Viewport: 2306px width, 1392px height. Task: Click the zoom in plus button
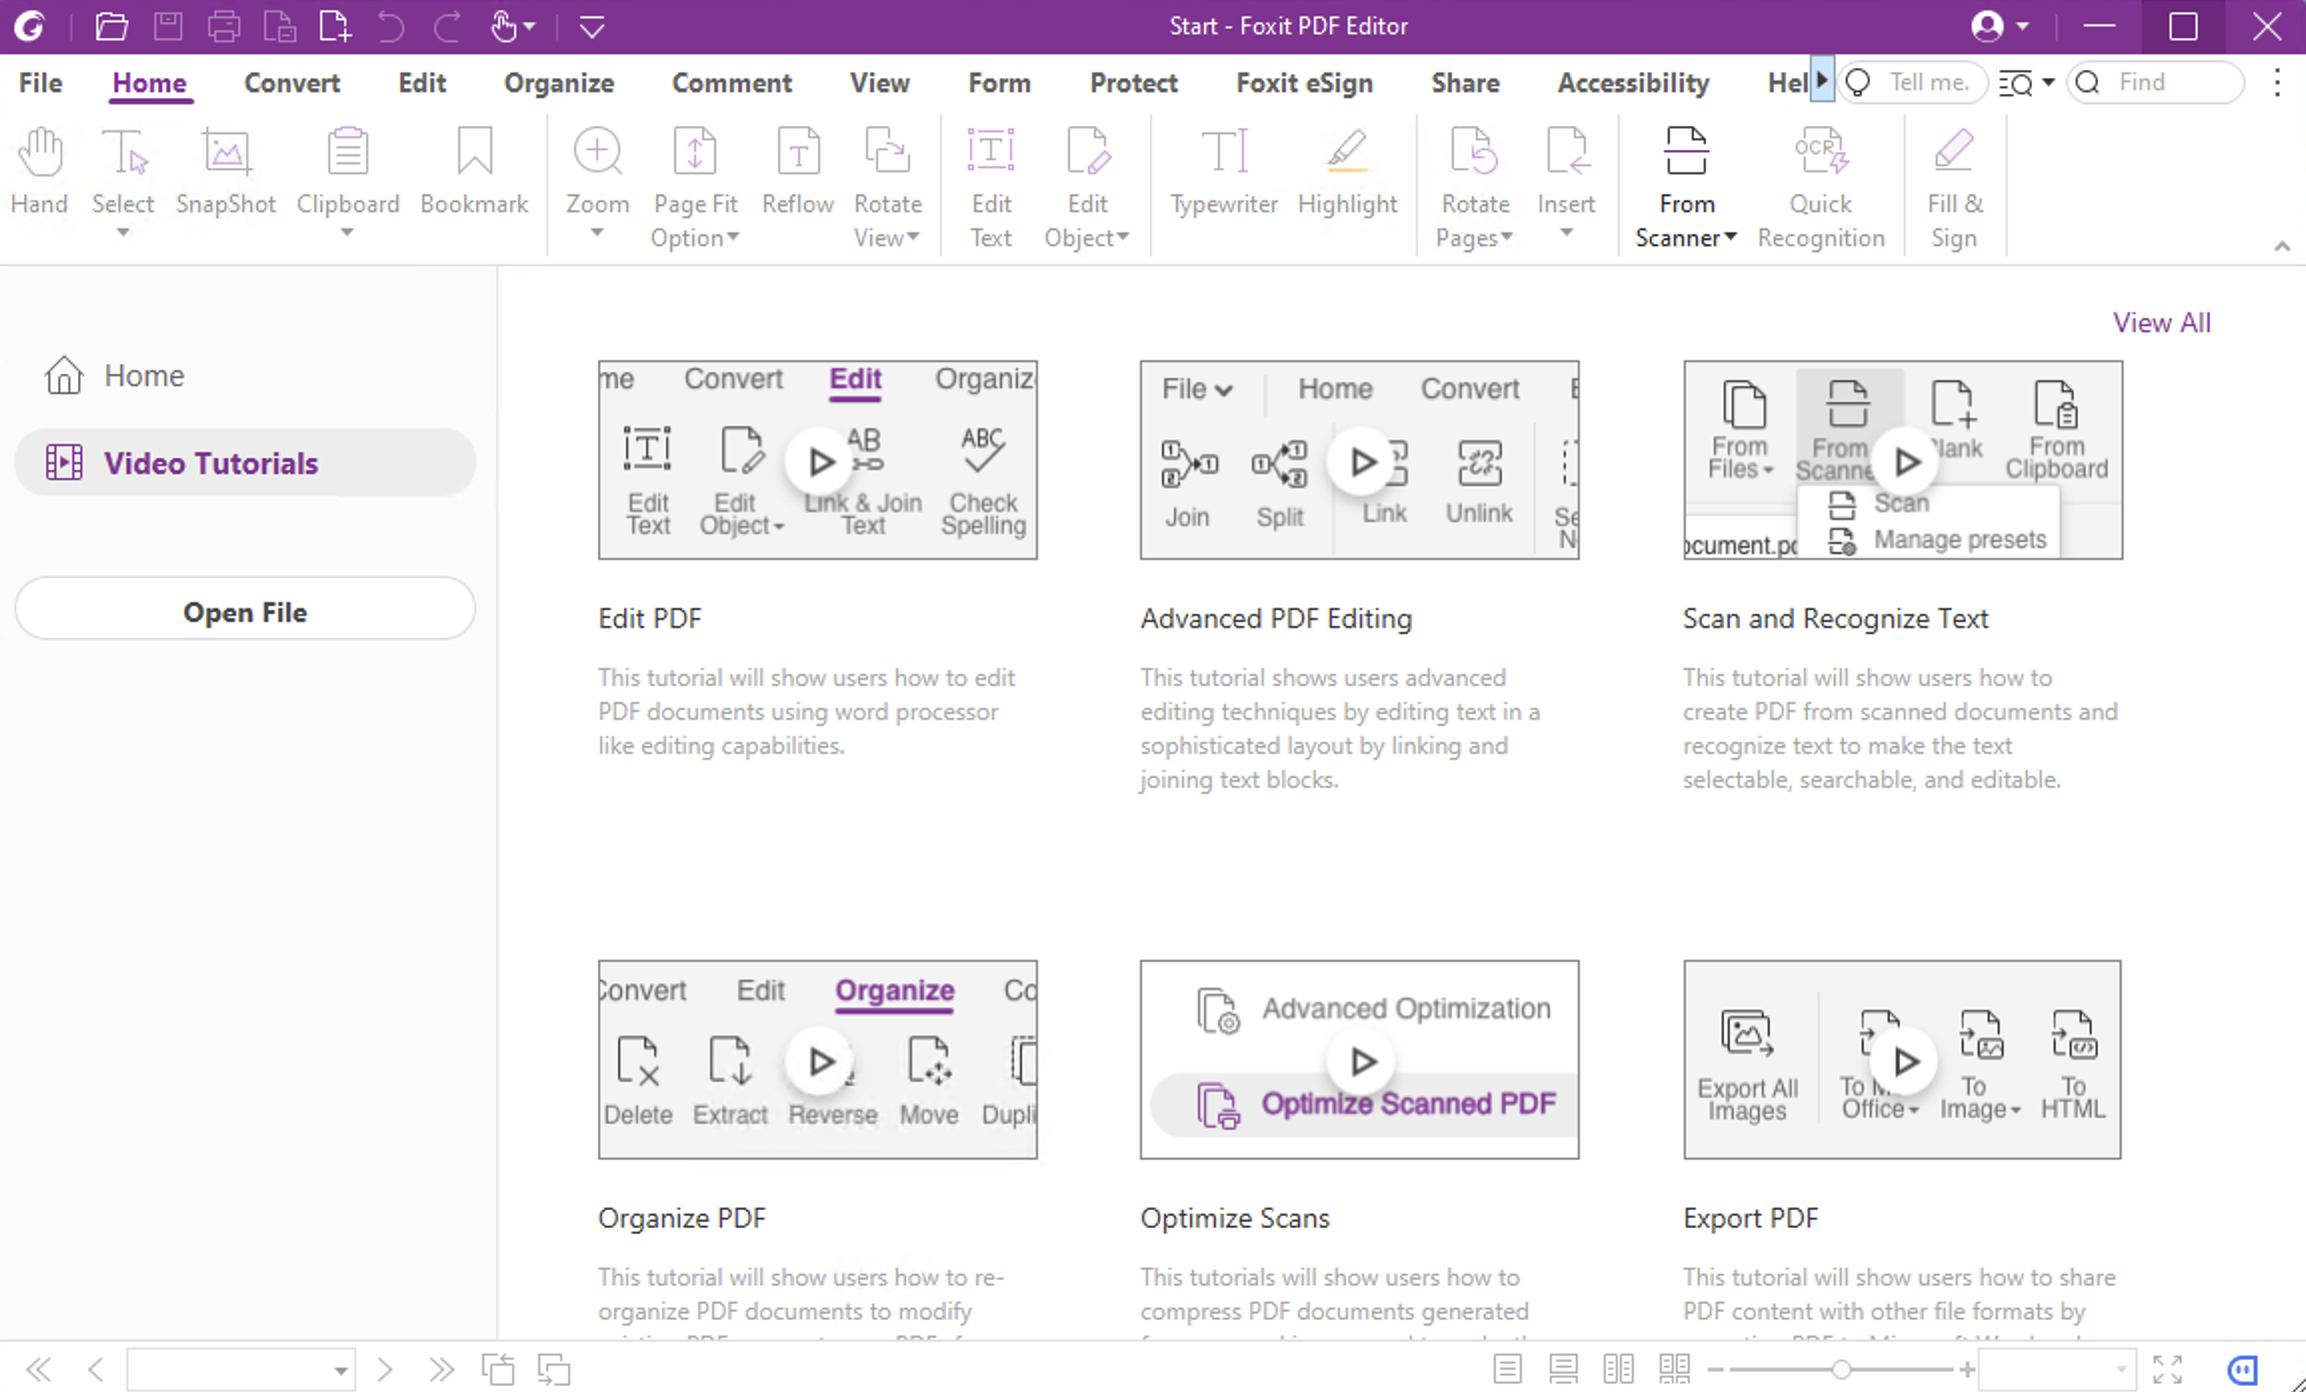pos(1967,1369)
